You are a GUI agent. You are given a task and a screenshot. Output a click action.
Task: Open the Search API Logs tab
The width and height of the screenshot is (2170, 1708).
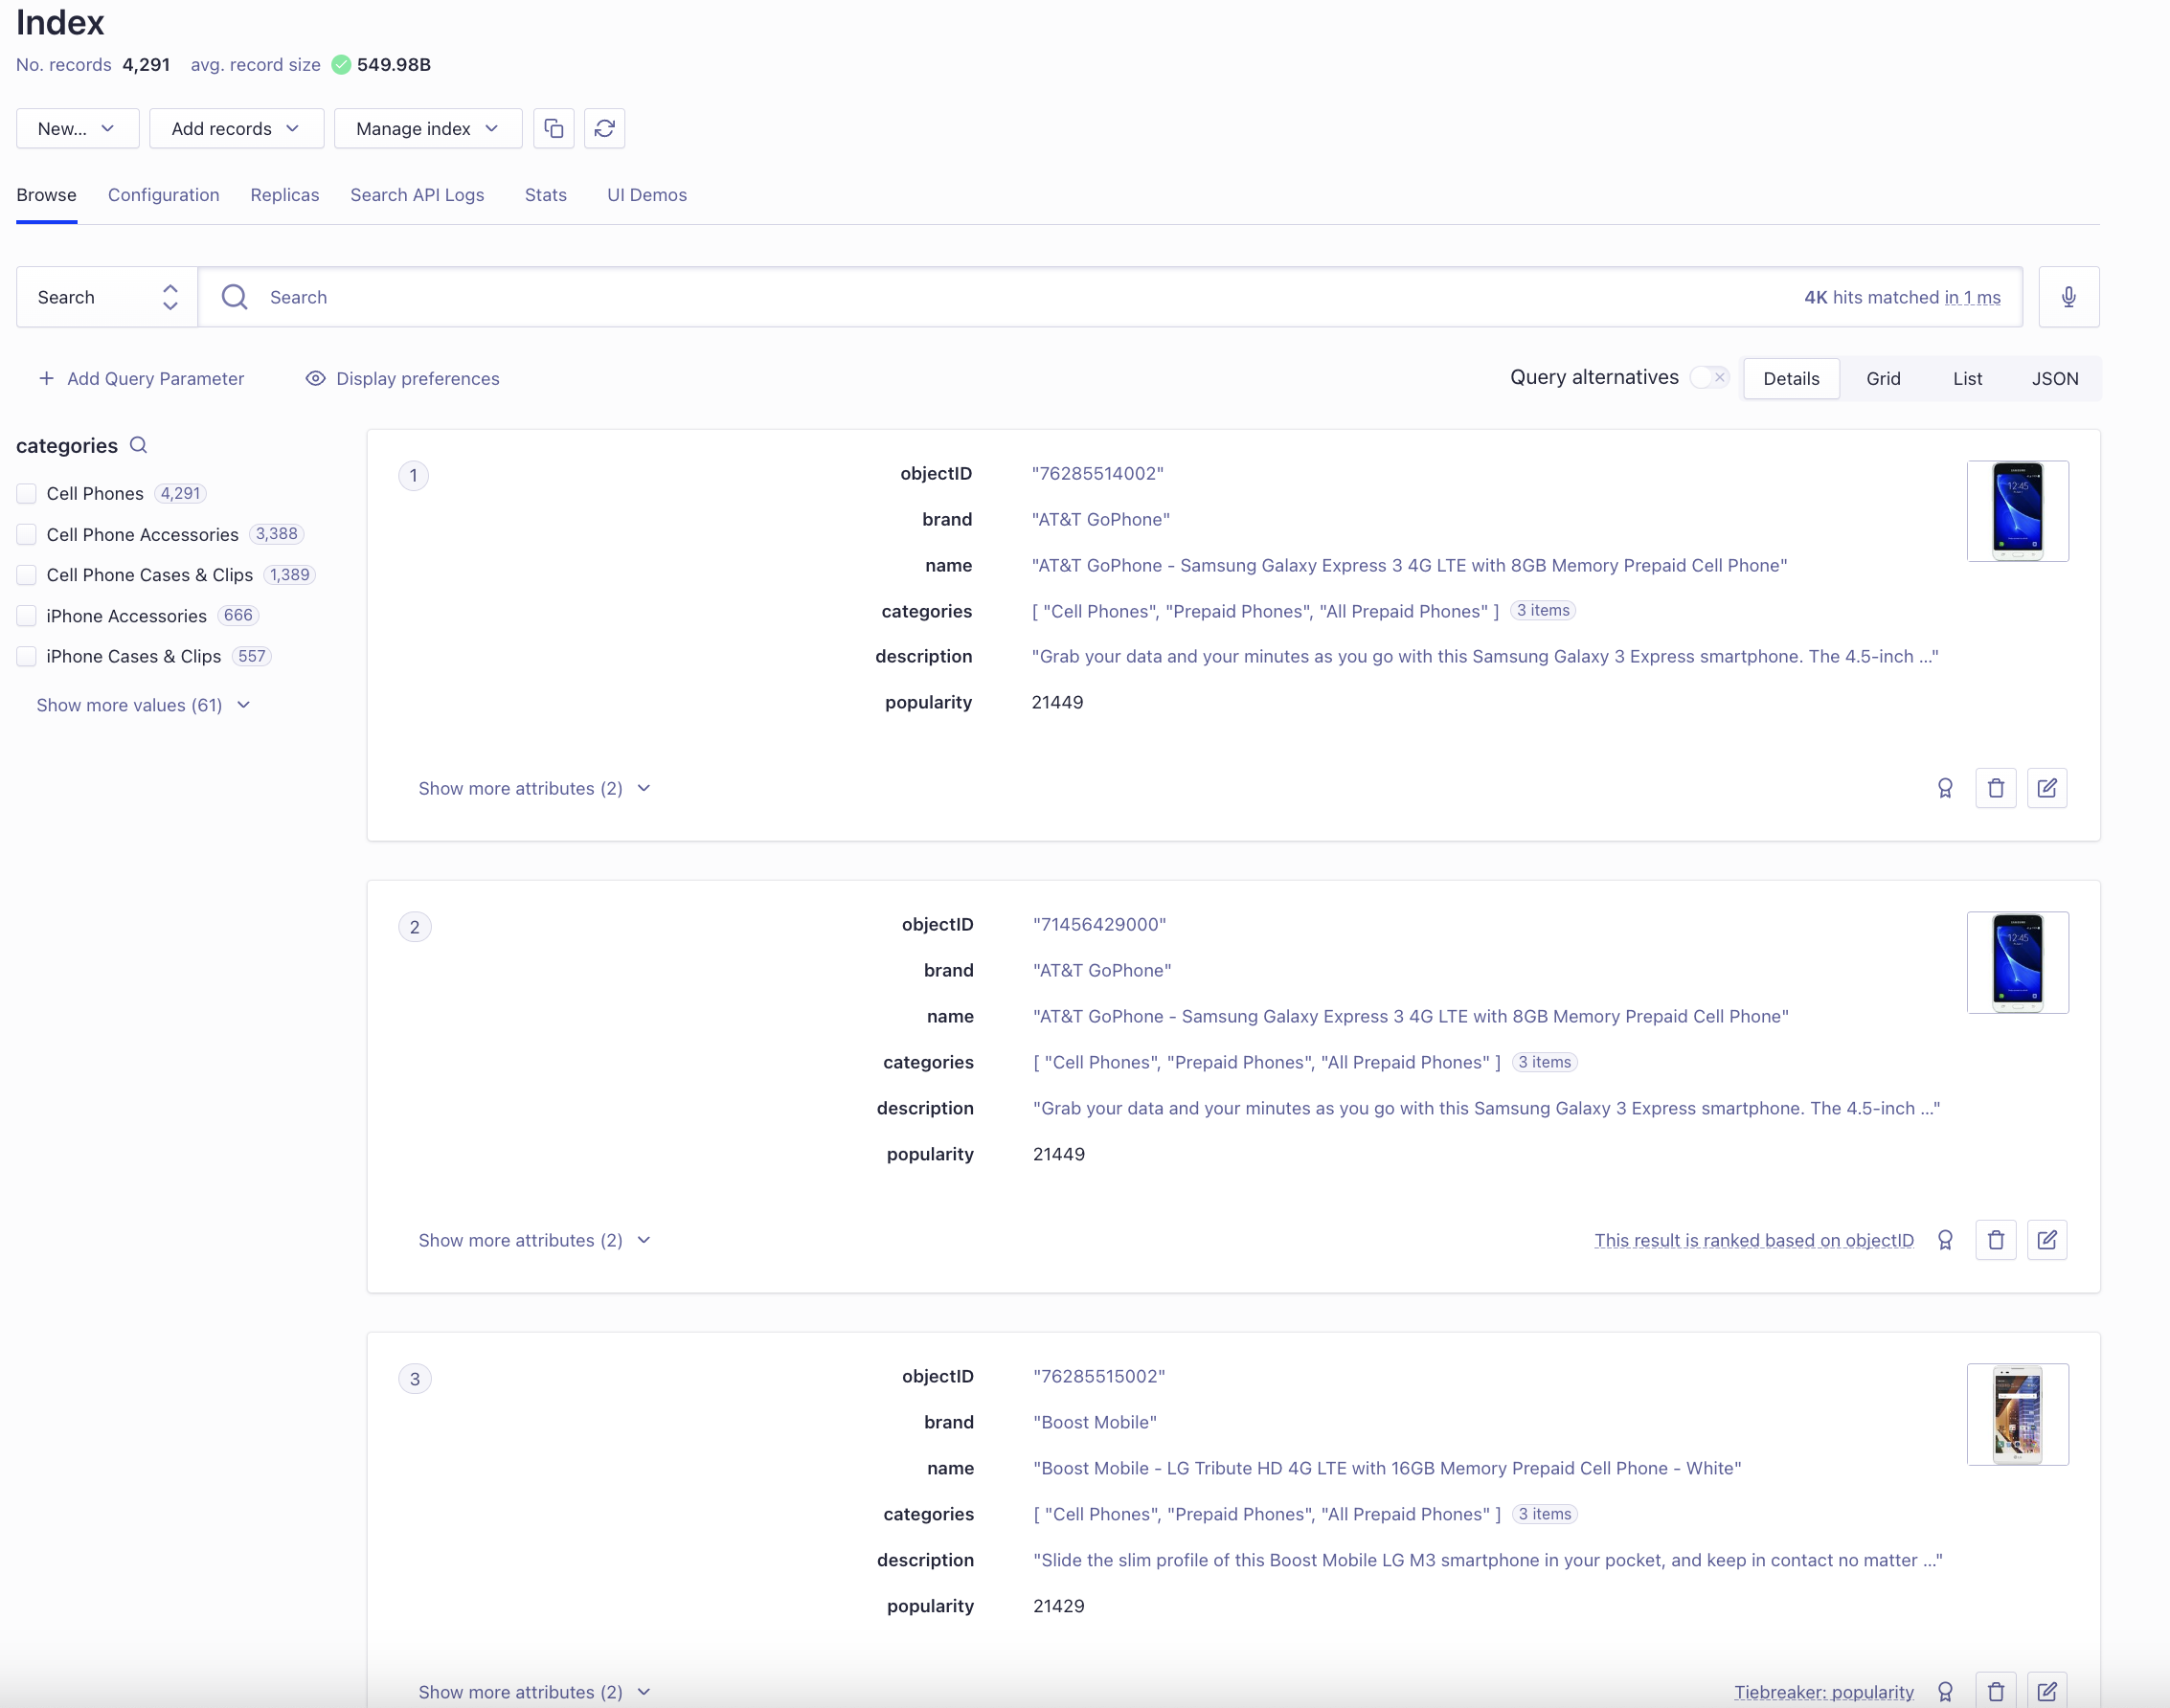pyautogui.click(x=417, y=195)
